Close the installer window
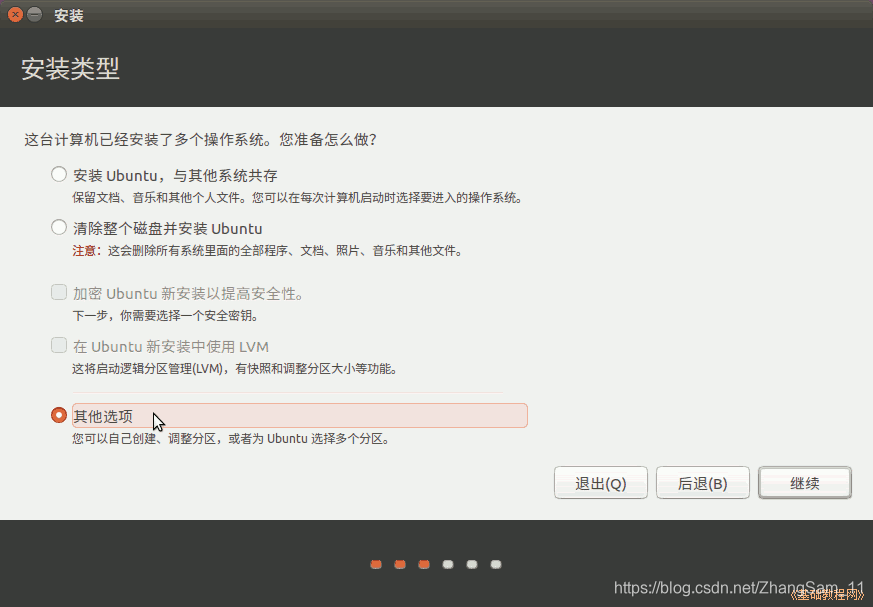The image size is (873, 607). pos(16,14)
